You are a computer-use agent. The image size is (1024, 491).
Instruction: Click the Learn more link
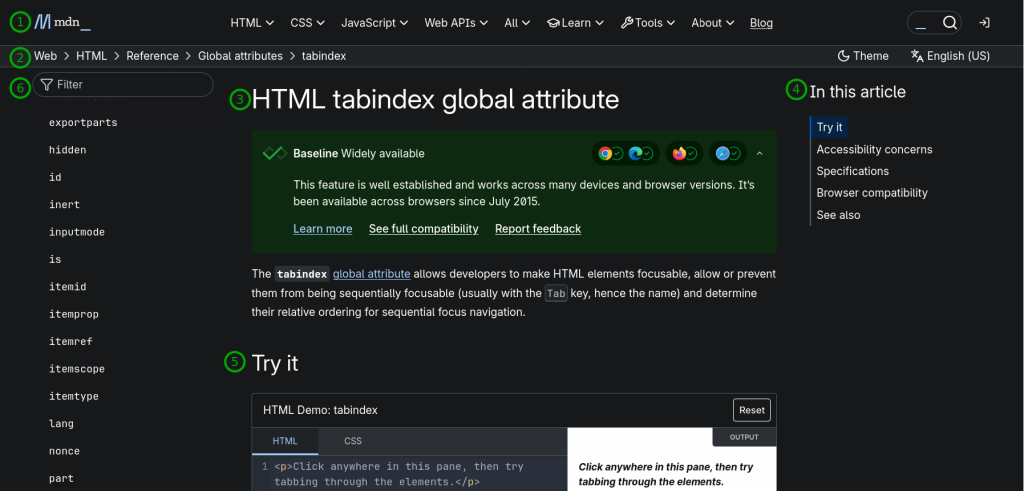(323, 229)
